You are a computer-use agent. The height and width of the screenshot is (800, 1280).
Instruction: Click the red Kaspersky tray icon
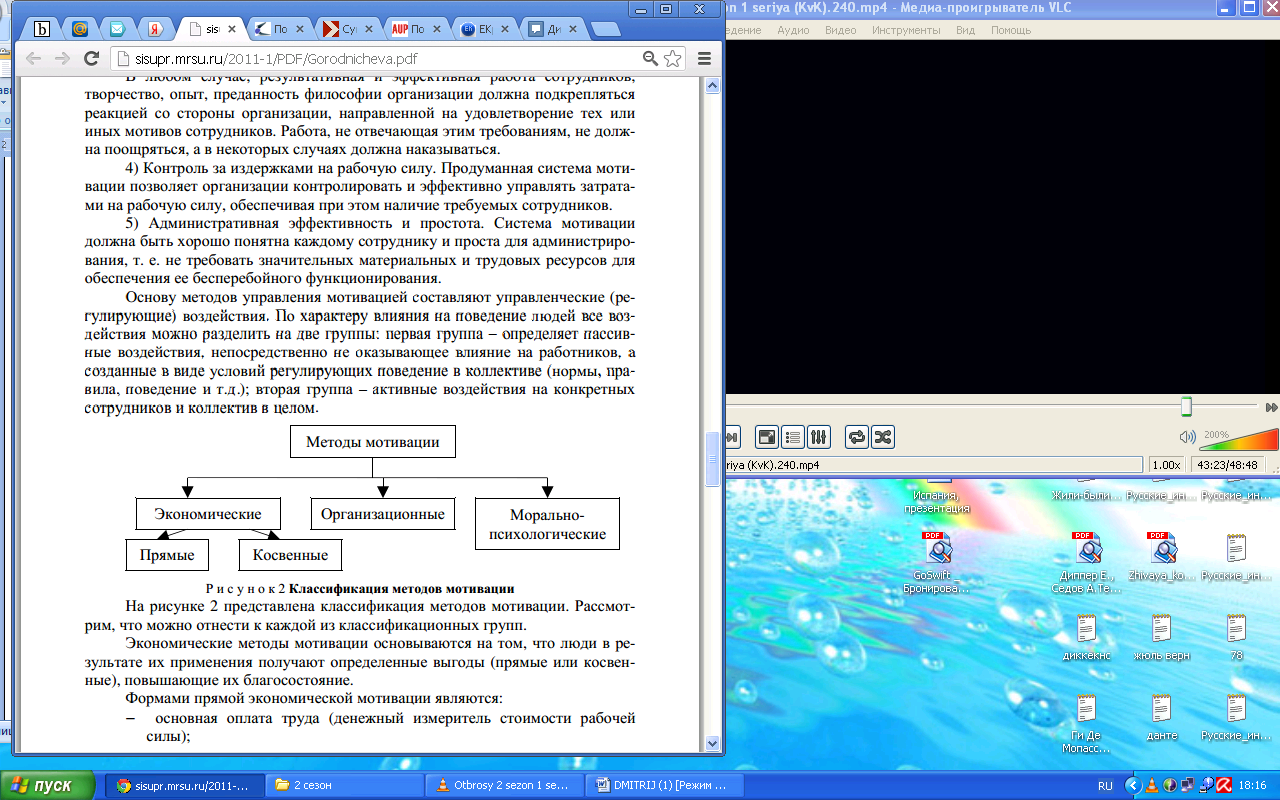[x=1224, y=785]
